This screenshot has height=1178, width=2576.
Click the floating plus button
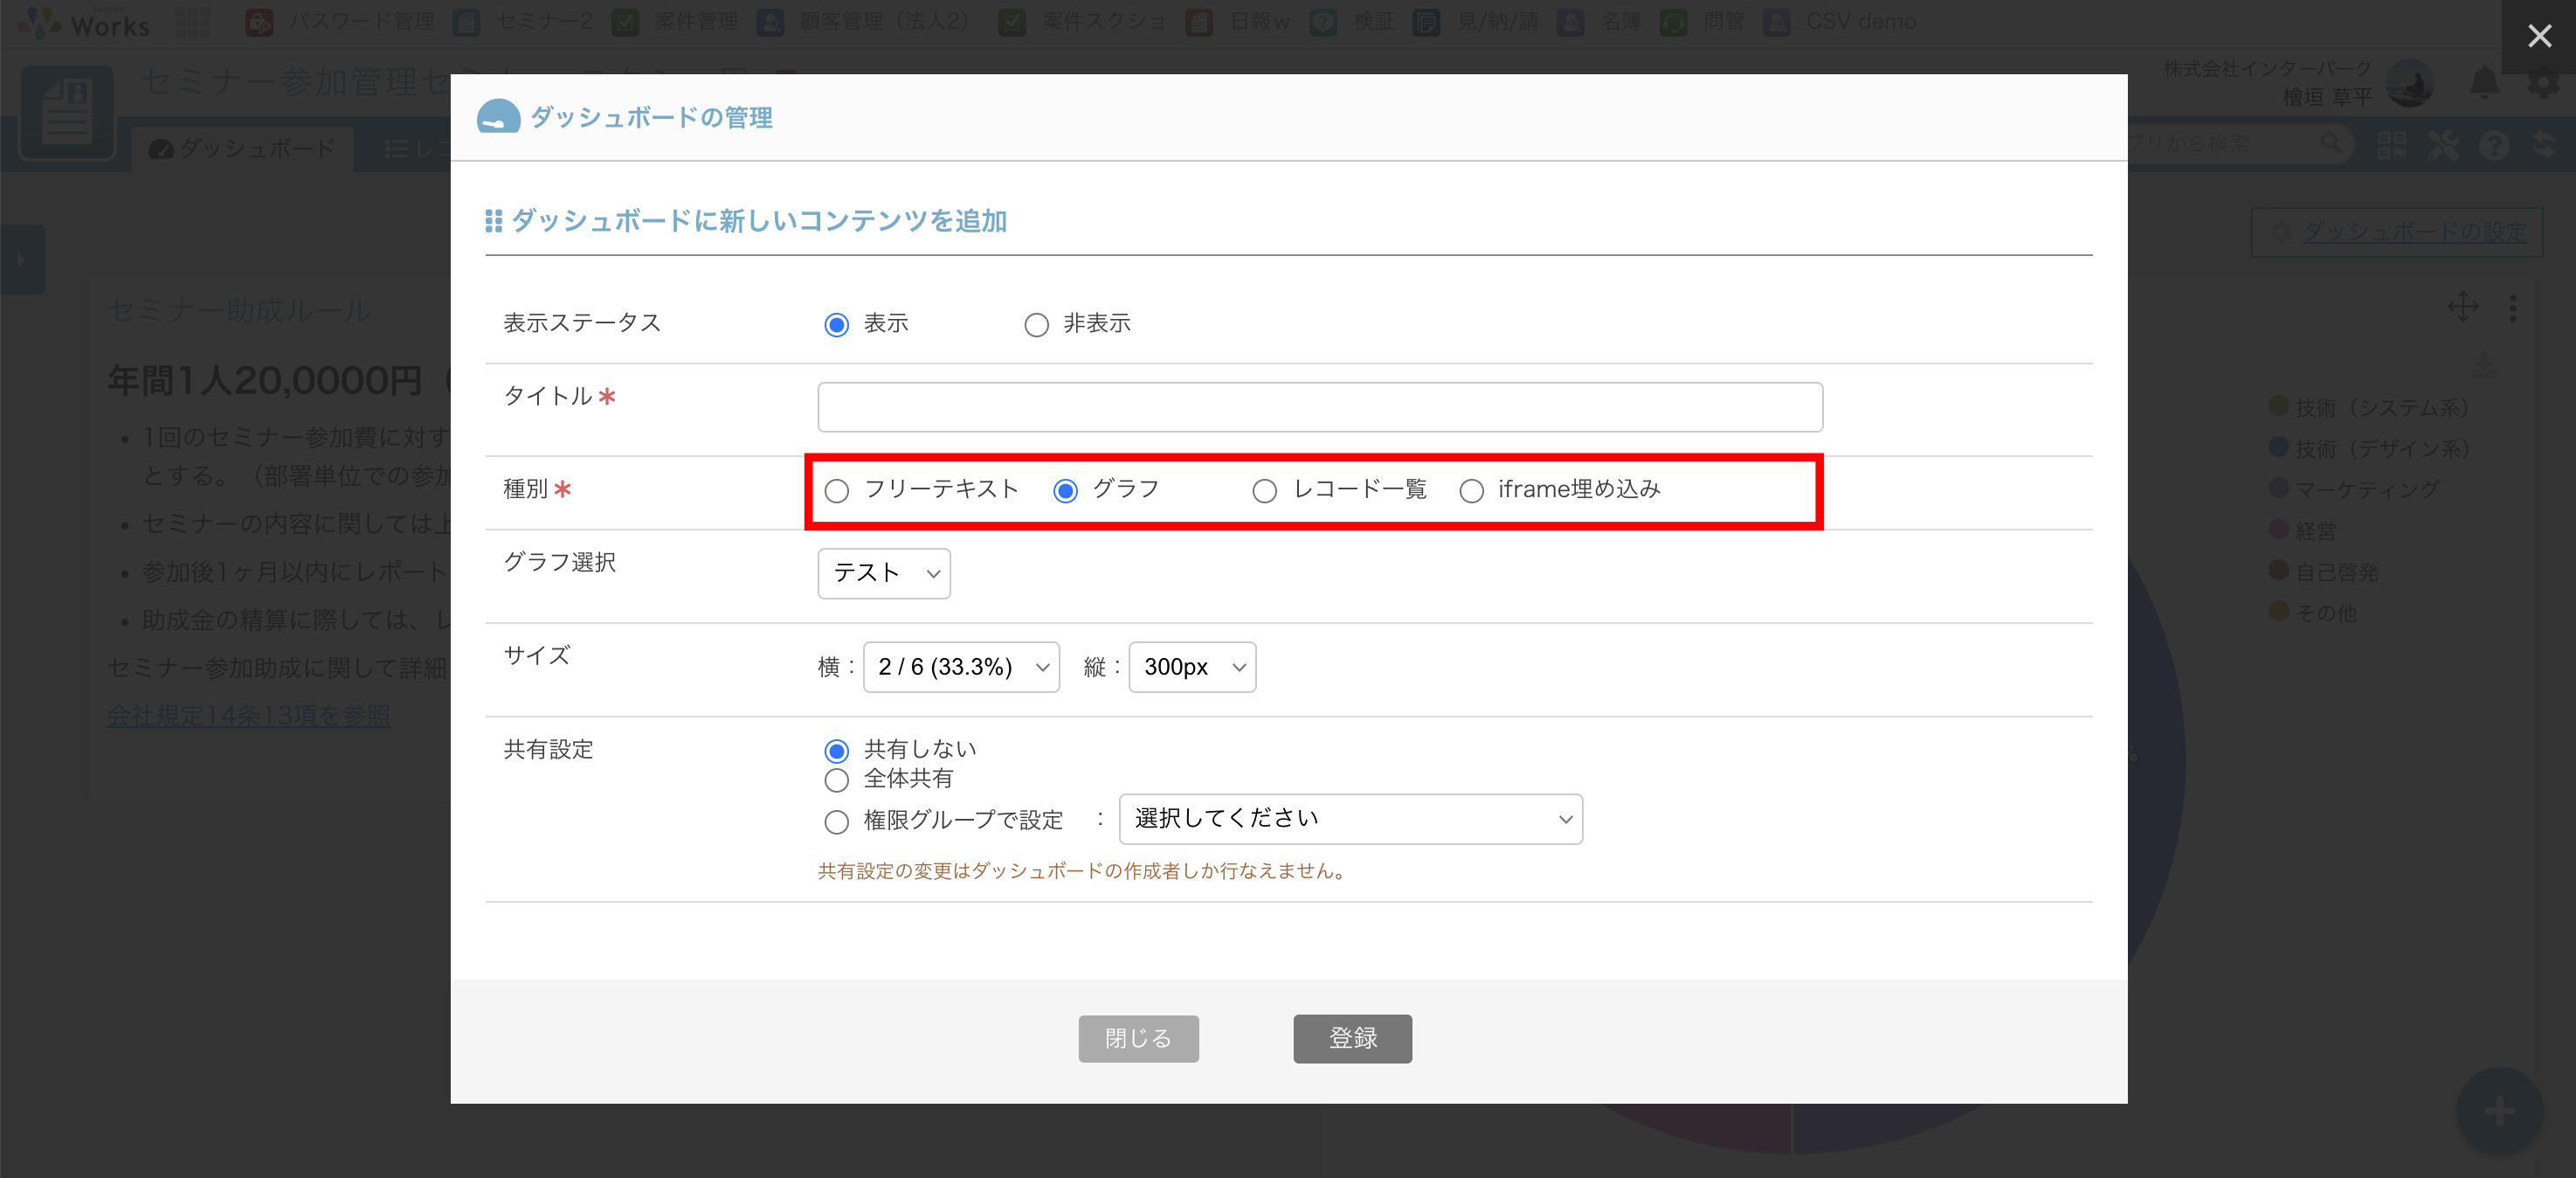click(x=2499, y=1110)
